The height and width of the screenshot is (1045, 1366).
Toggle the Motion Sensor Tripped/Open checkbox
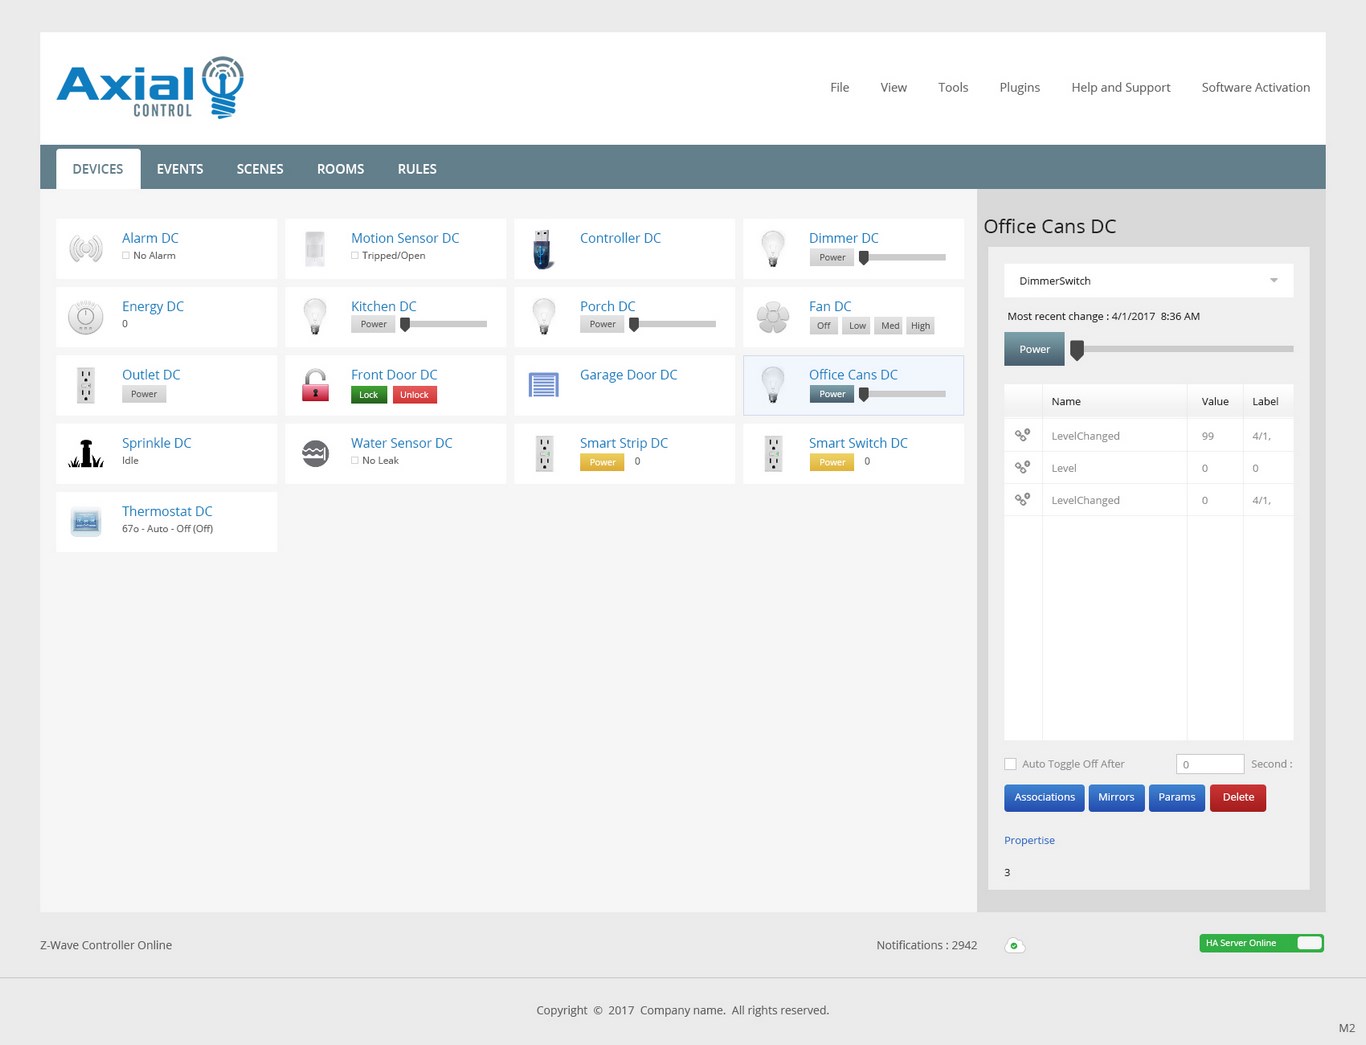(x=355, y=256)
